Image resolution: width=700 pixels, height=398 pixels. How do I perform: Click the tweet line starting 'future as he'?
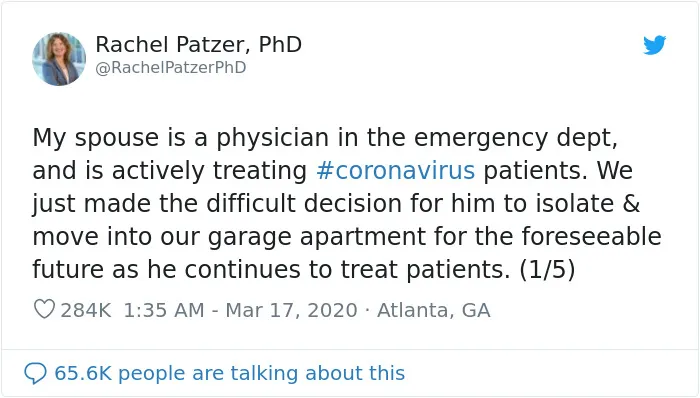pyautogui.click(x=304, y=270)
